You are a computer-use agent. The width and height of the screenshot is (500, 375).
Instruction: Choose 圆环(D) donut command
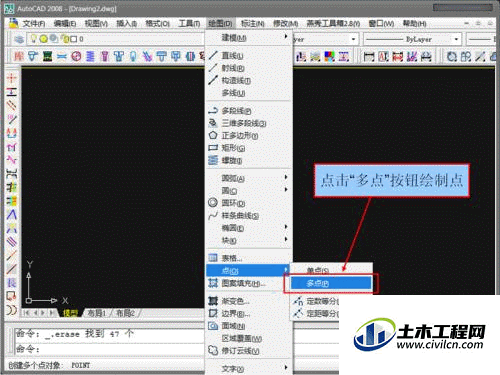[248, 203]
